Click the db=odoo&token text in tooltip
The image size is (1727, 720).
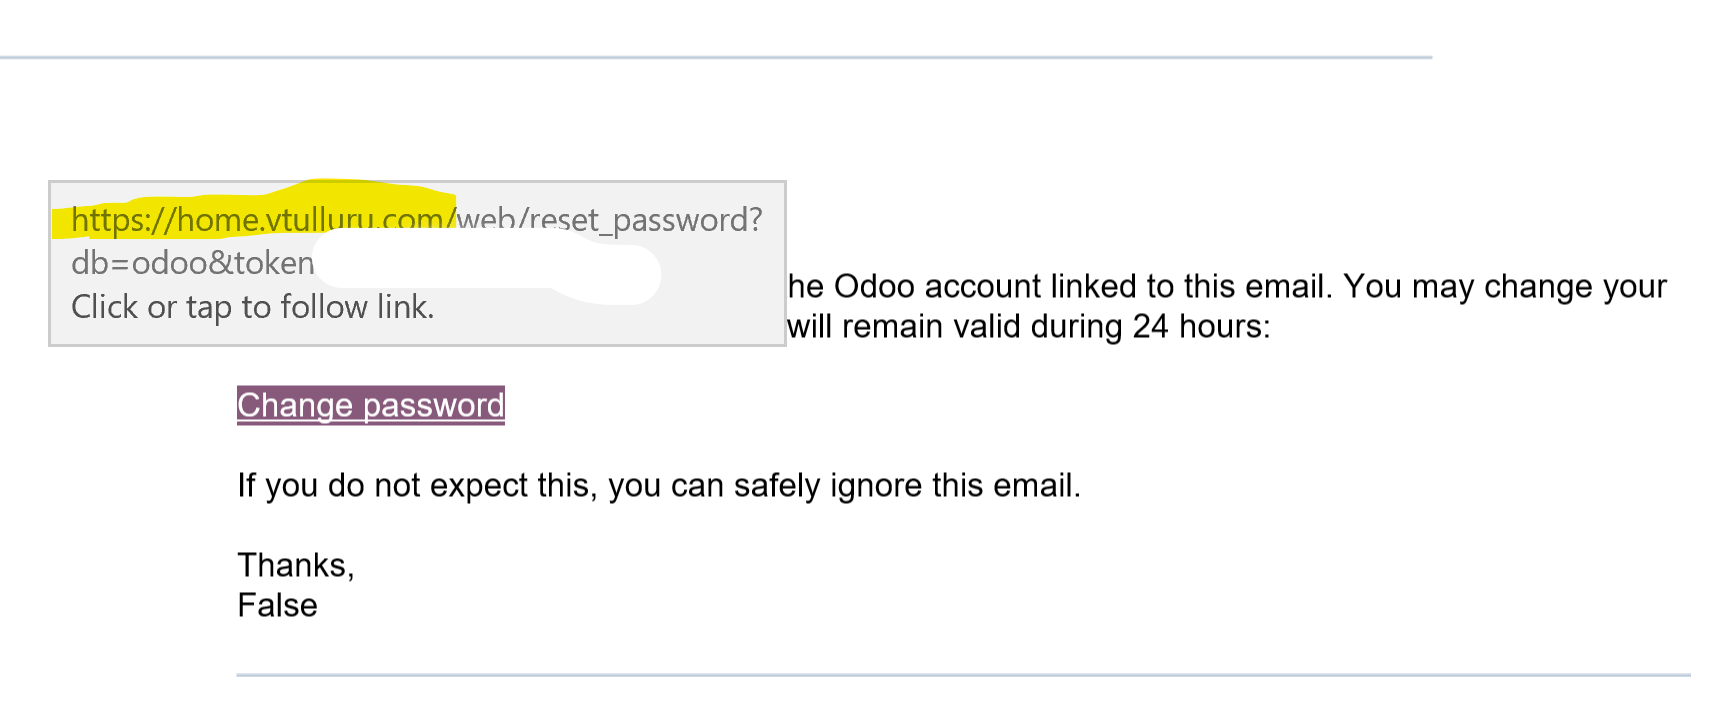(x=193, y=263)
